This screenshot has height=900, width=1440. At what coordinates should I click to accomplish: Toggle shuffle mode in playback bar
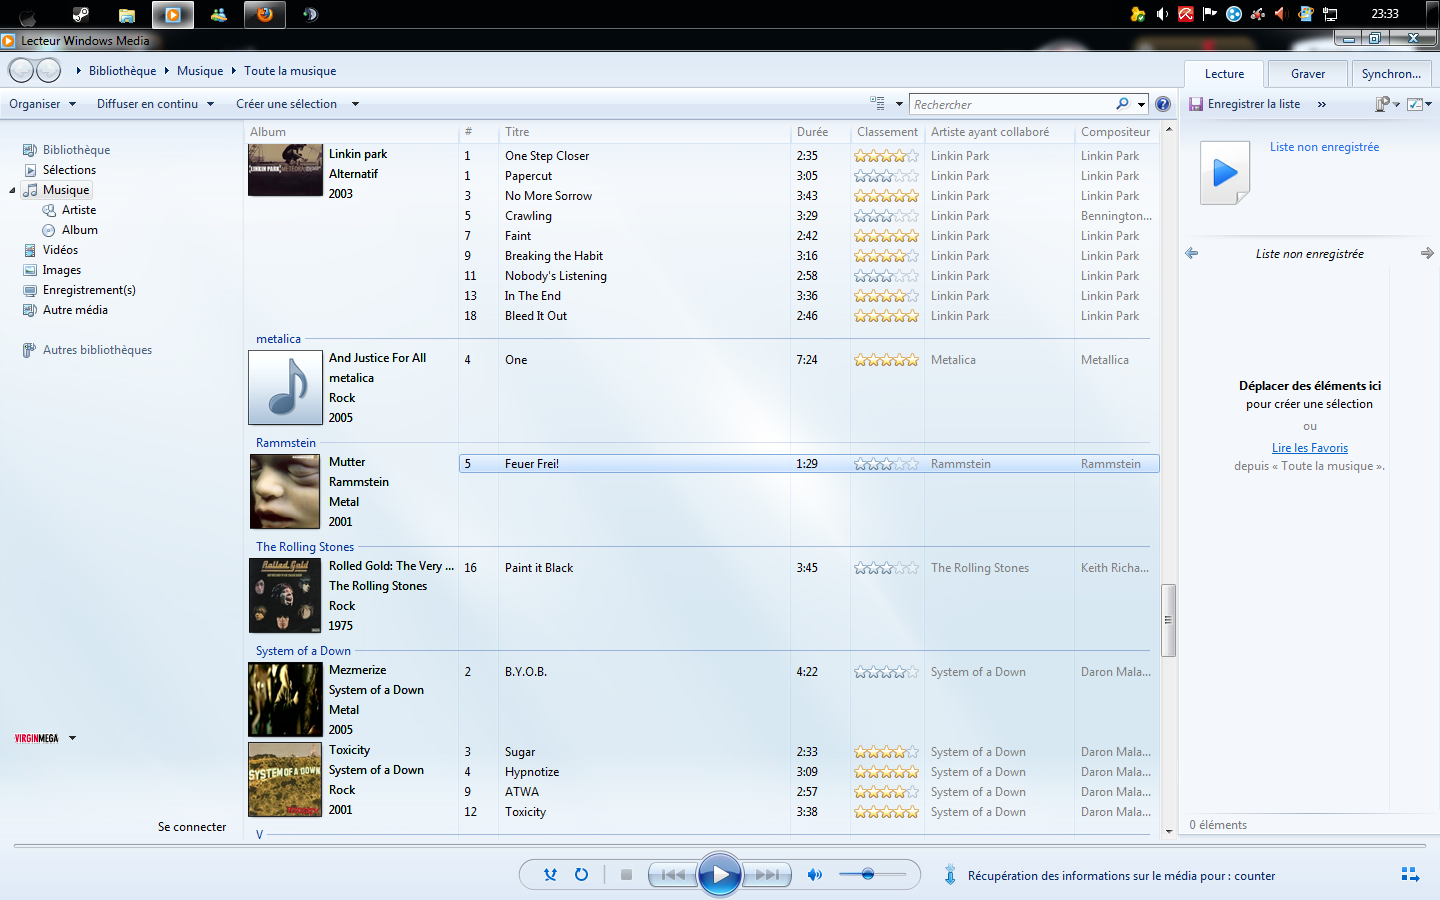pos(550,875)
